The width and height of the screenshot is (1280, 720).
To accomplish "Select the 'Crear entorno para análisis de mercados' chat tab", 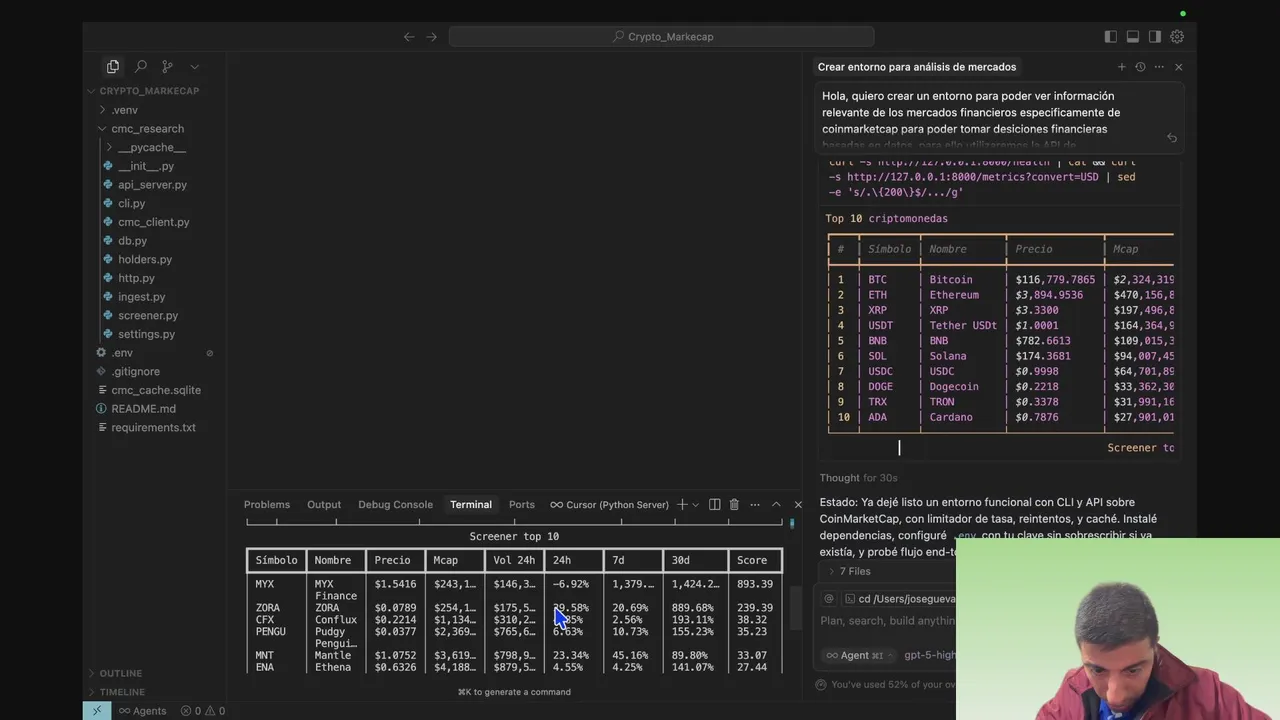I will click(917, 67).
